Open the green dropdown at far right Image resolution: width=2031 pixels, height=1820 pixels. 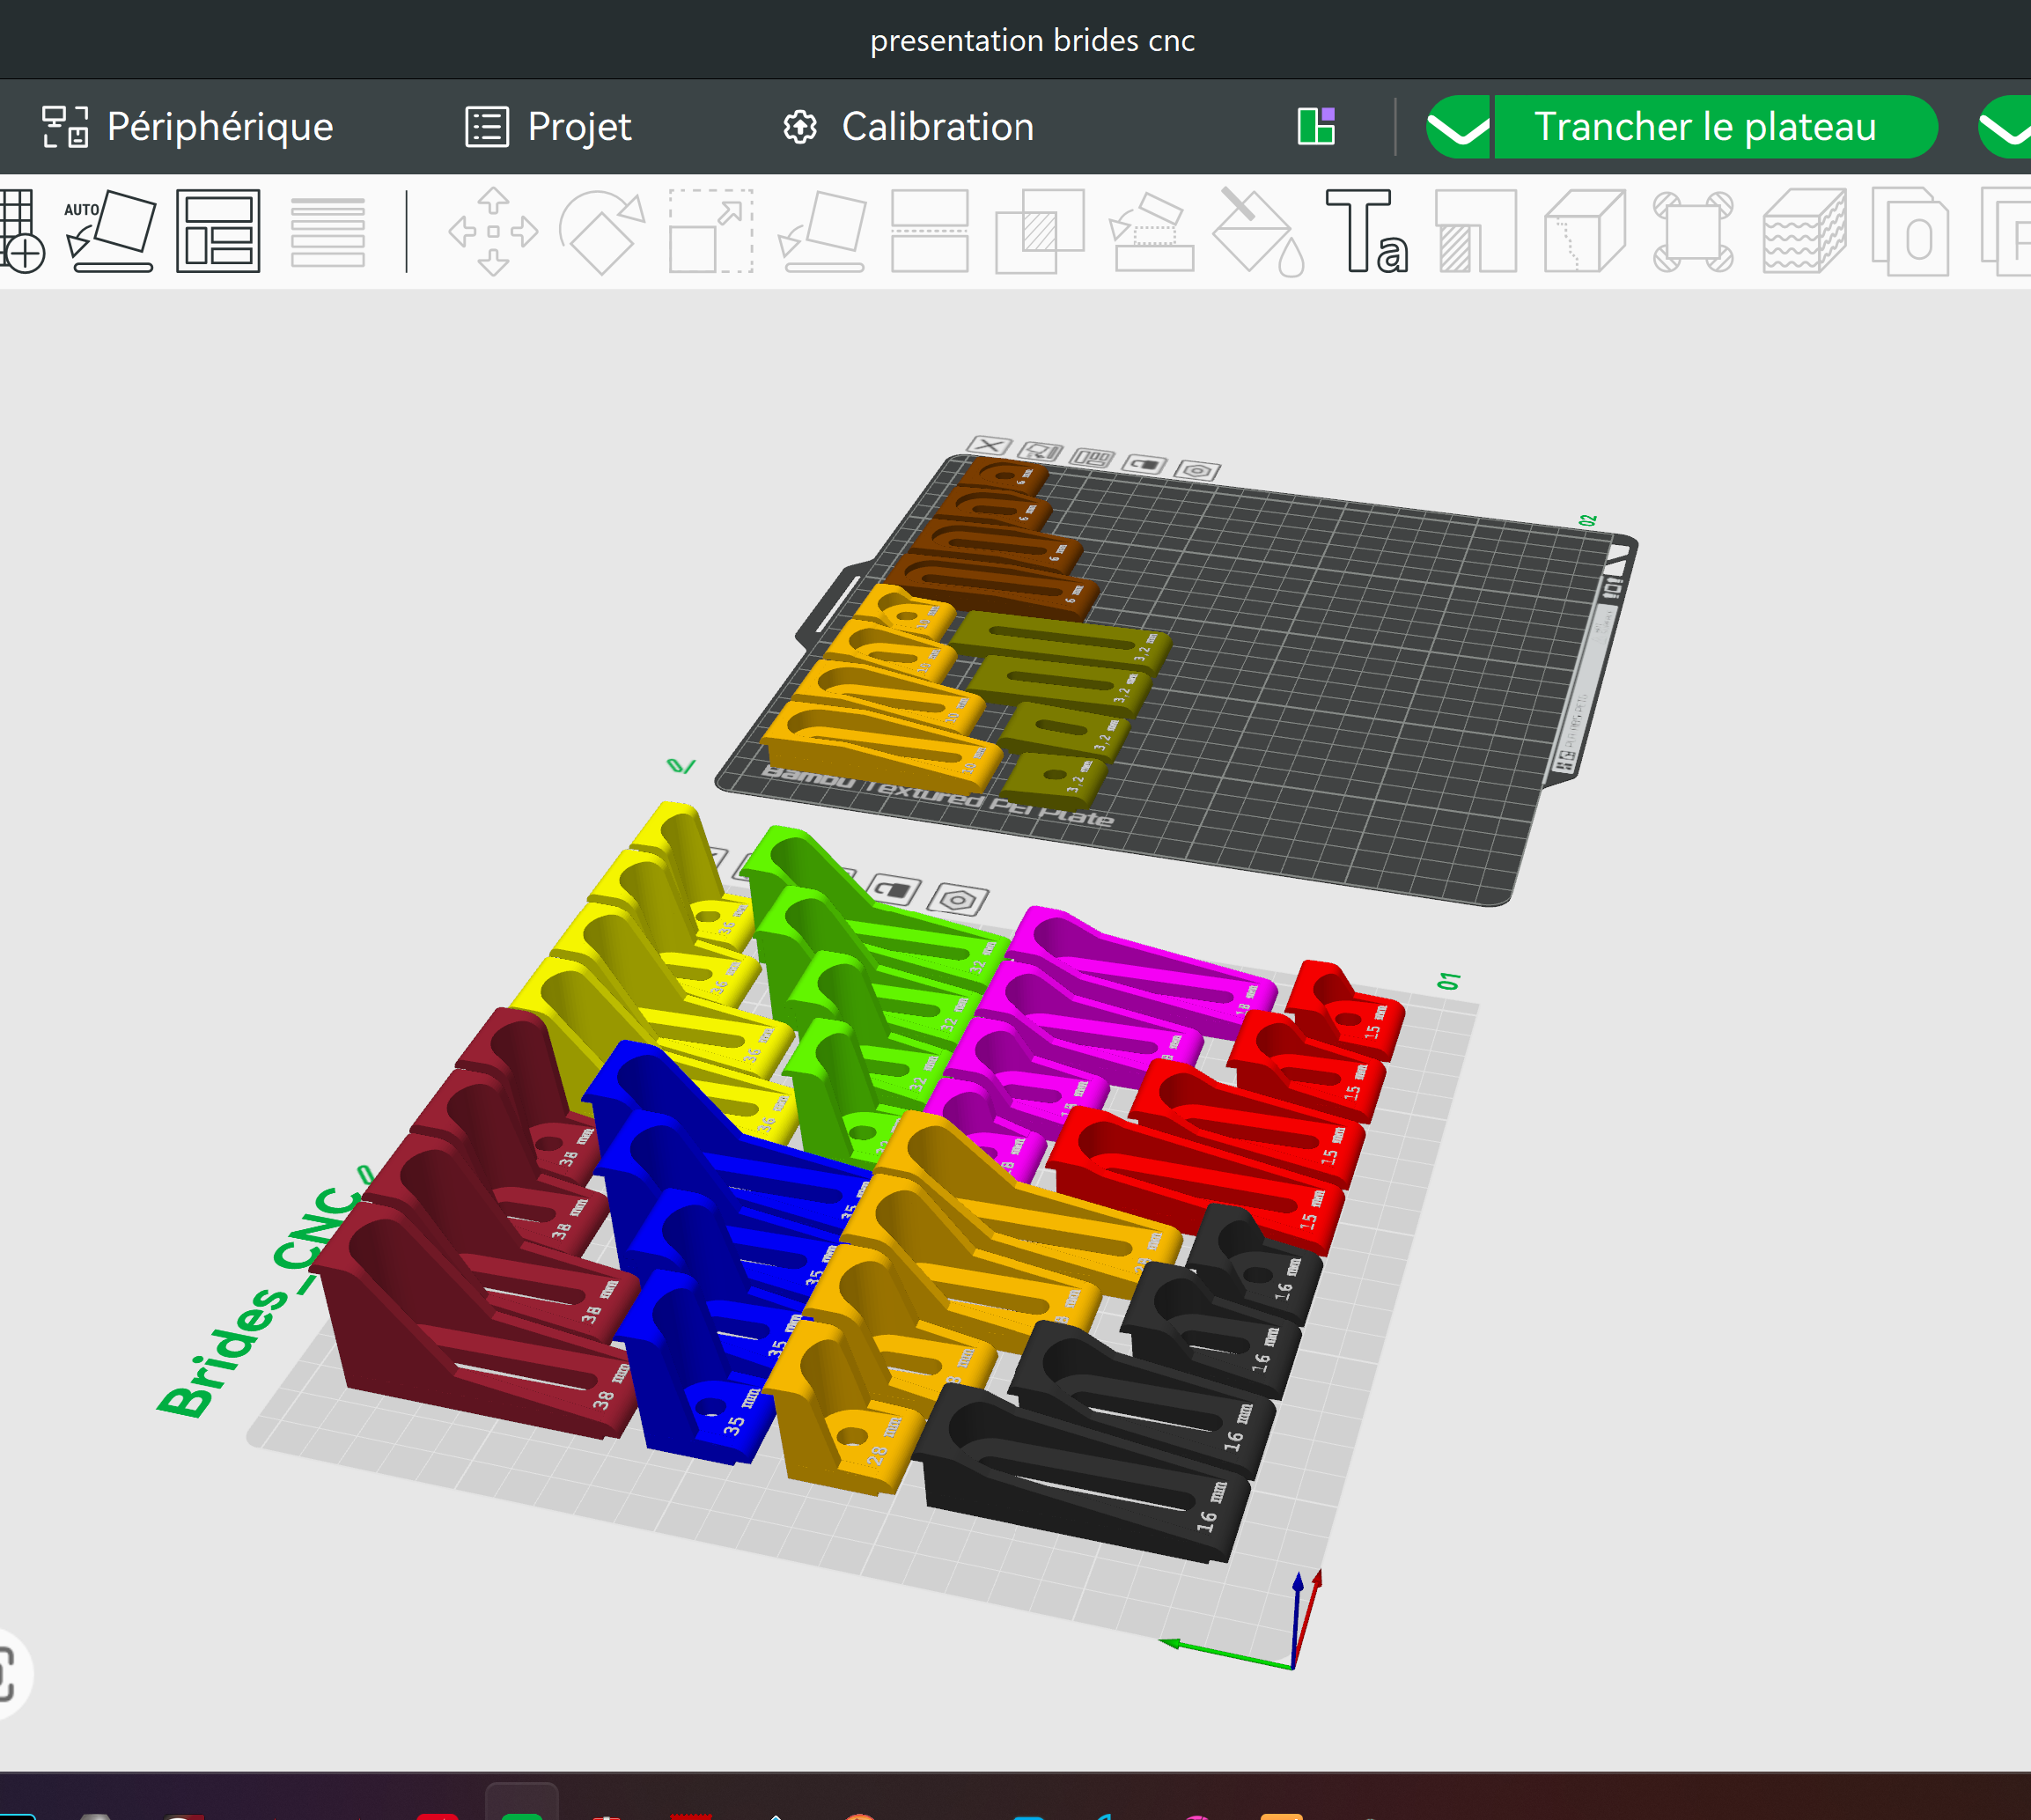[2005, 127]
